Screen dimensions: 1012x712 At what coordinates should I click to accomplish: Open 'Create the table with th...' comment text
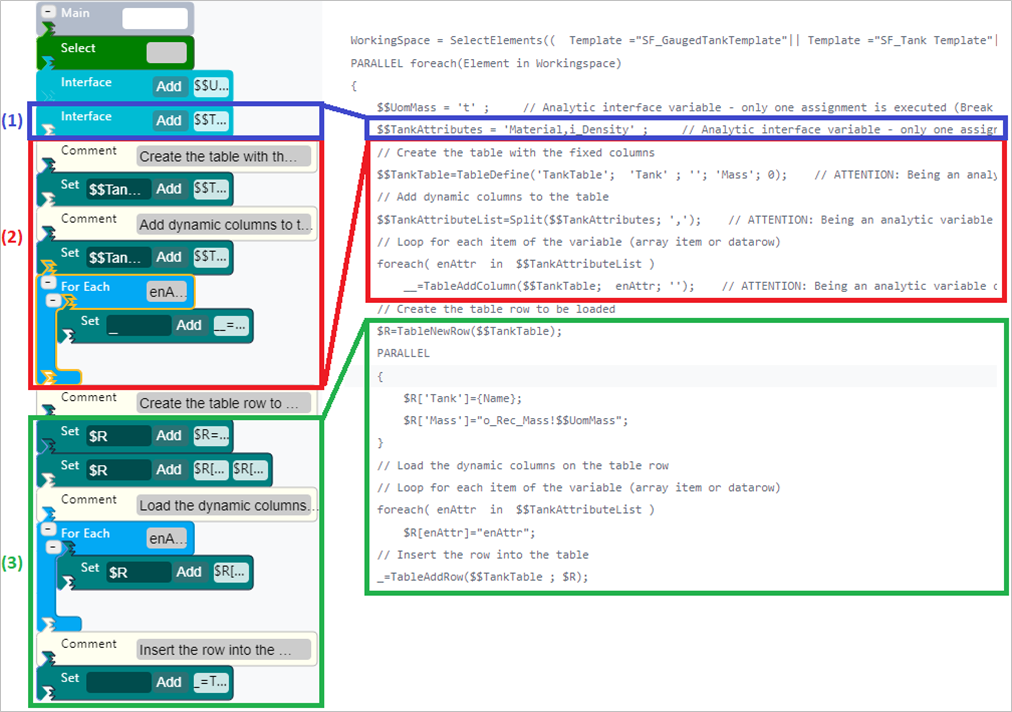224,156
